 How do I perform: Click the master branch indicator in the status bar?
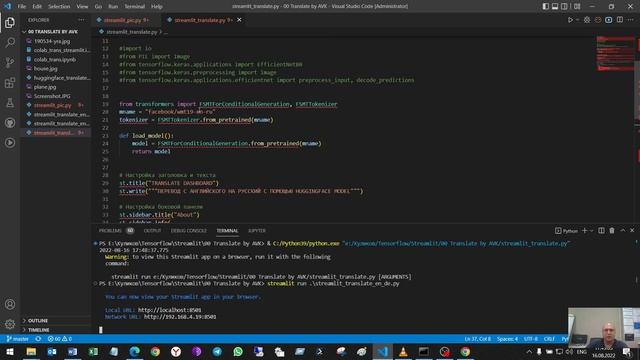(18, 339)
